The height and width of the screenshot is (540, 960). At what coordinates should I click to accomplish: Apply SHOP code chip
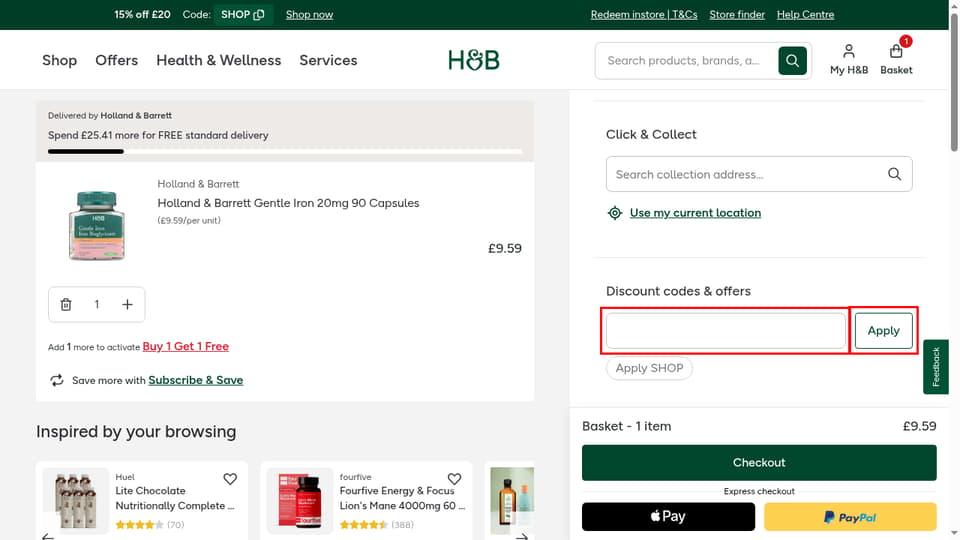[649, 368]
